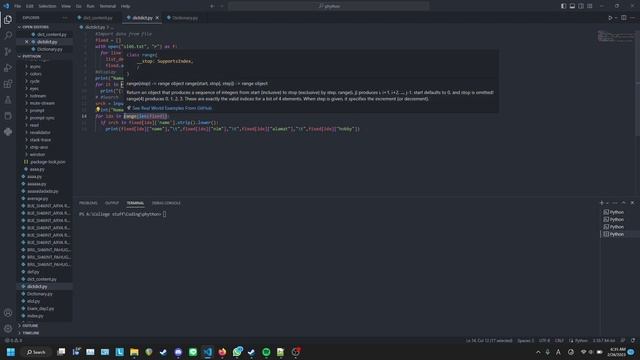Open the Windows Start menu
This screenshot has height=360, width=640.
pyautogui.click(x=11, y=352)
